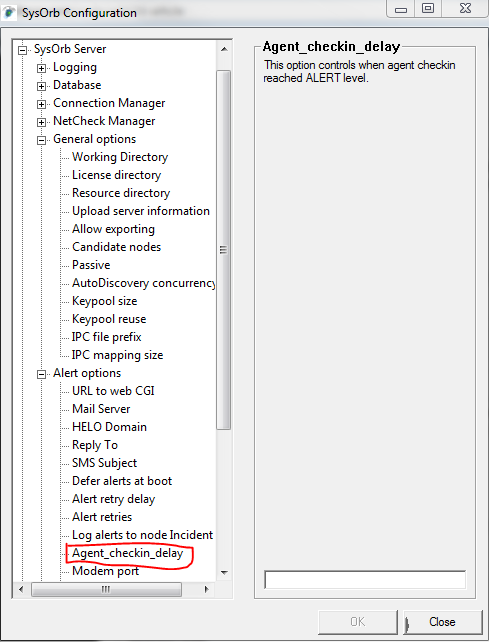Select the Mail Server option
The width and height of the screenshot is (489, 642).
(x=101, y=409)
